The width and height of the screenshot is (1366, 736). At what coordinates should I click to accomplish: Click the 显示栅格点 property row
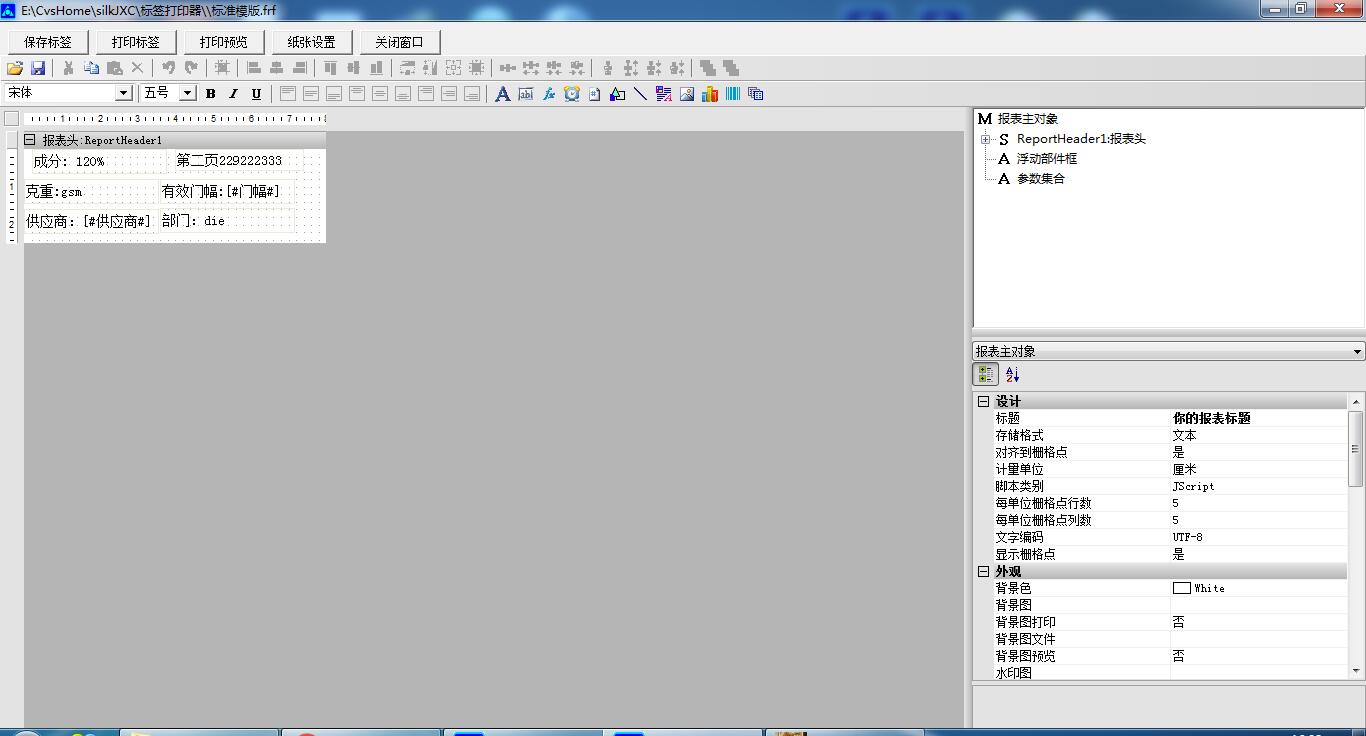[x=1161, y=554]
